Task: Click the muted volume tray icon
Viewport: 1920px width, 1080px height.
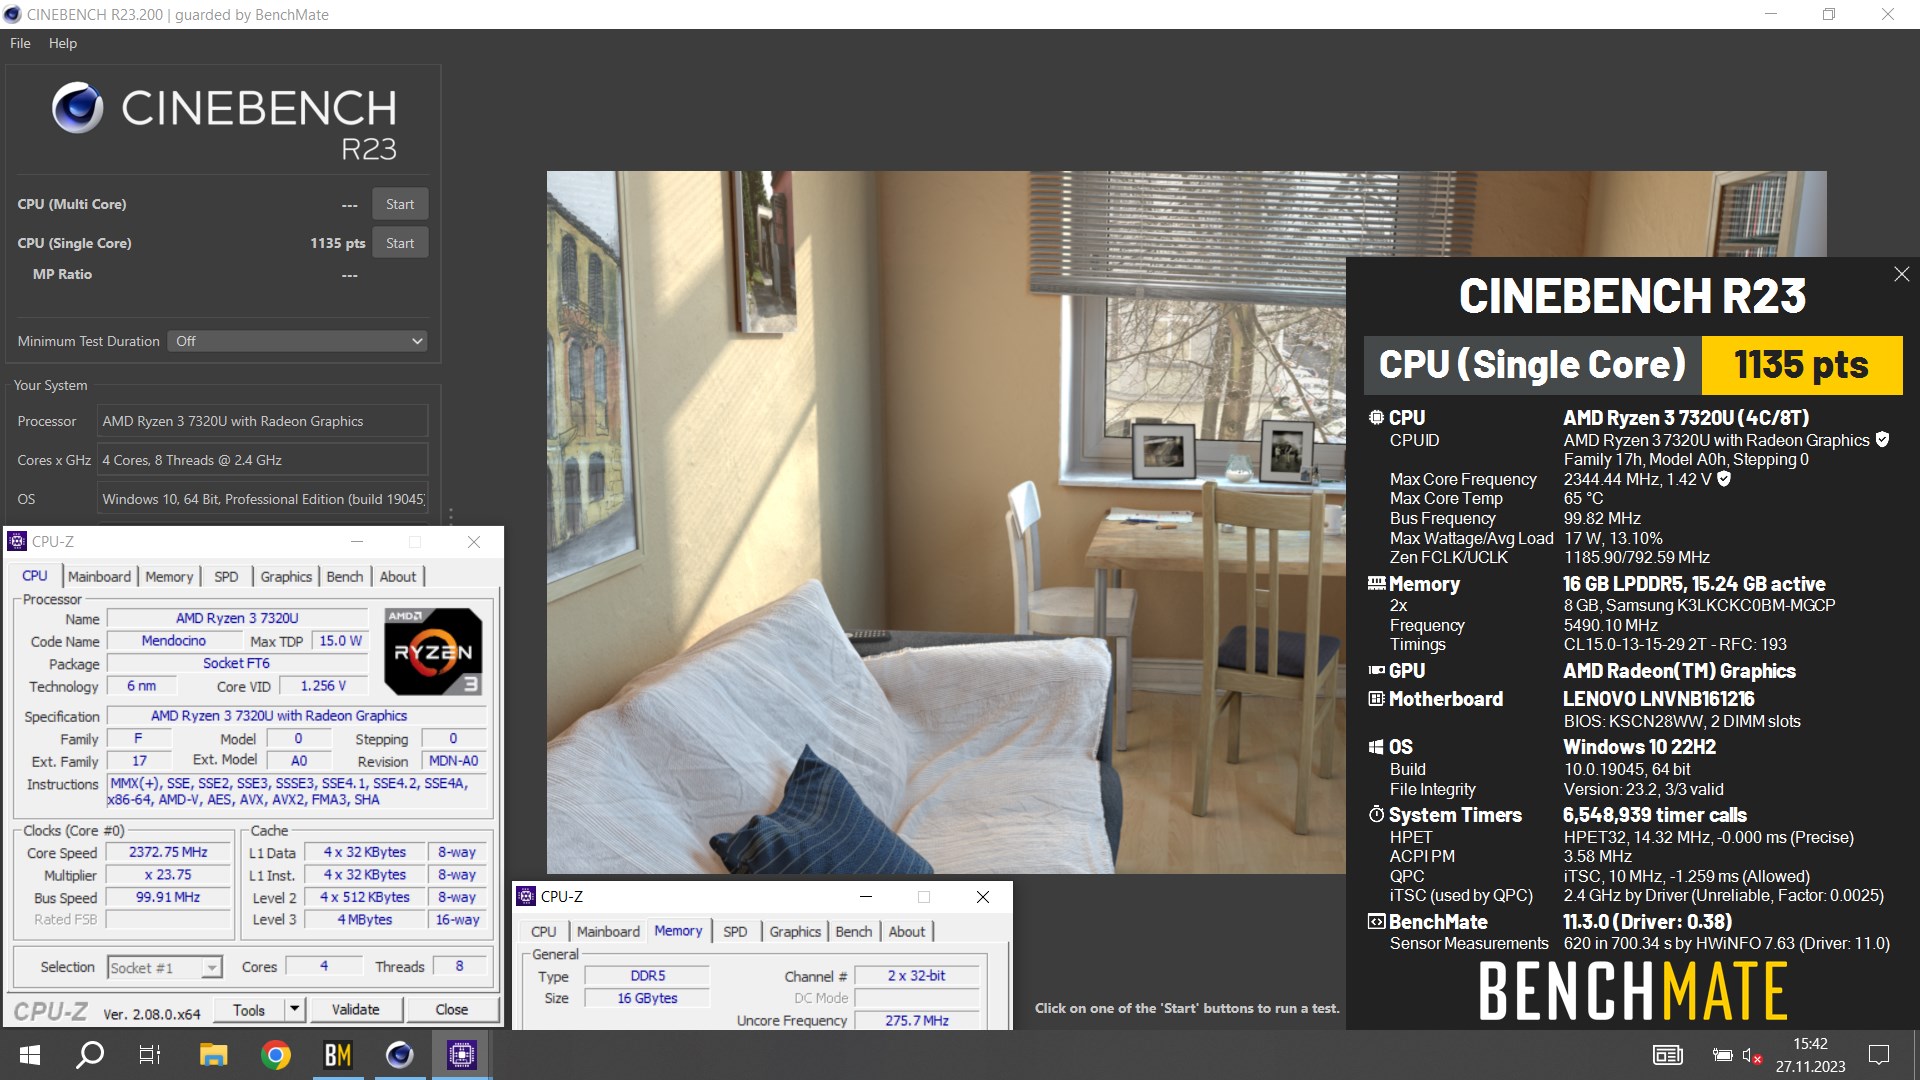Action: (1752, 1055)
